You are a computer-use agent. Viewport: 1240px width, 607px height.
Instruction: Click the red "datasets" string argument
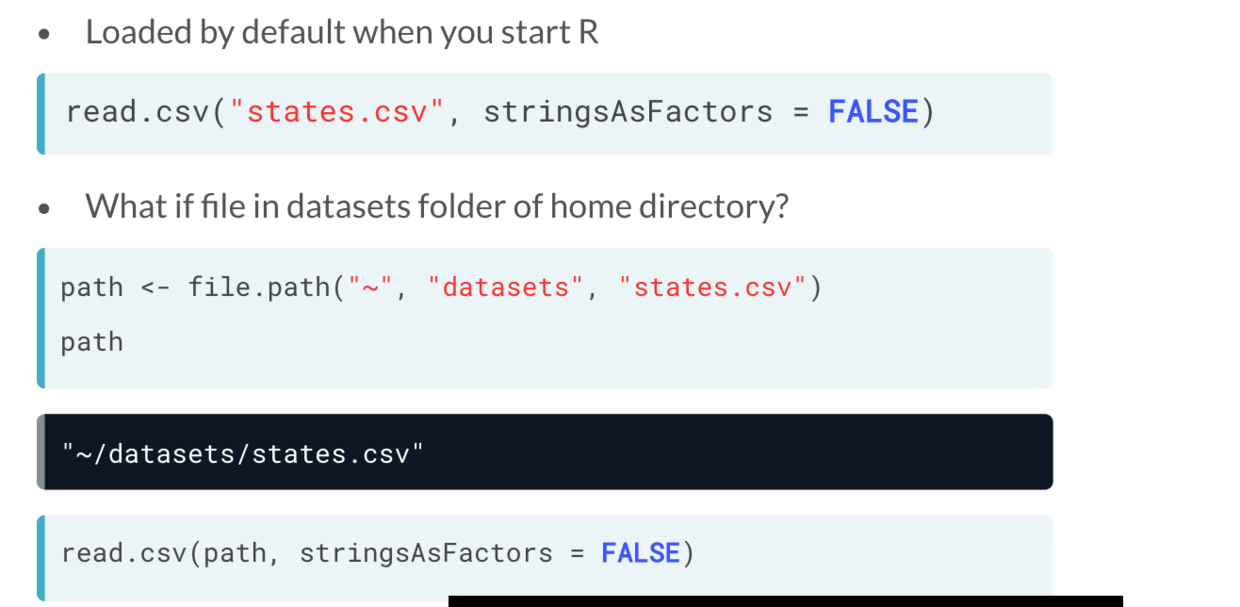point(505,288)
